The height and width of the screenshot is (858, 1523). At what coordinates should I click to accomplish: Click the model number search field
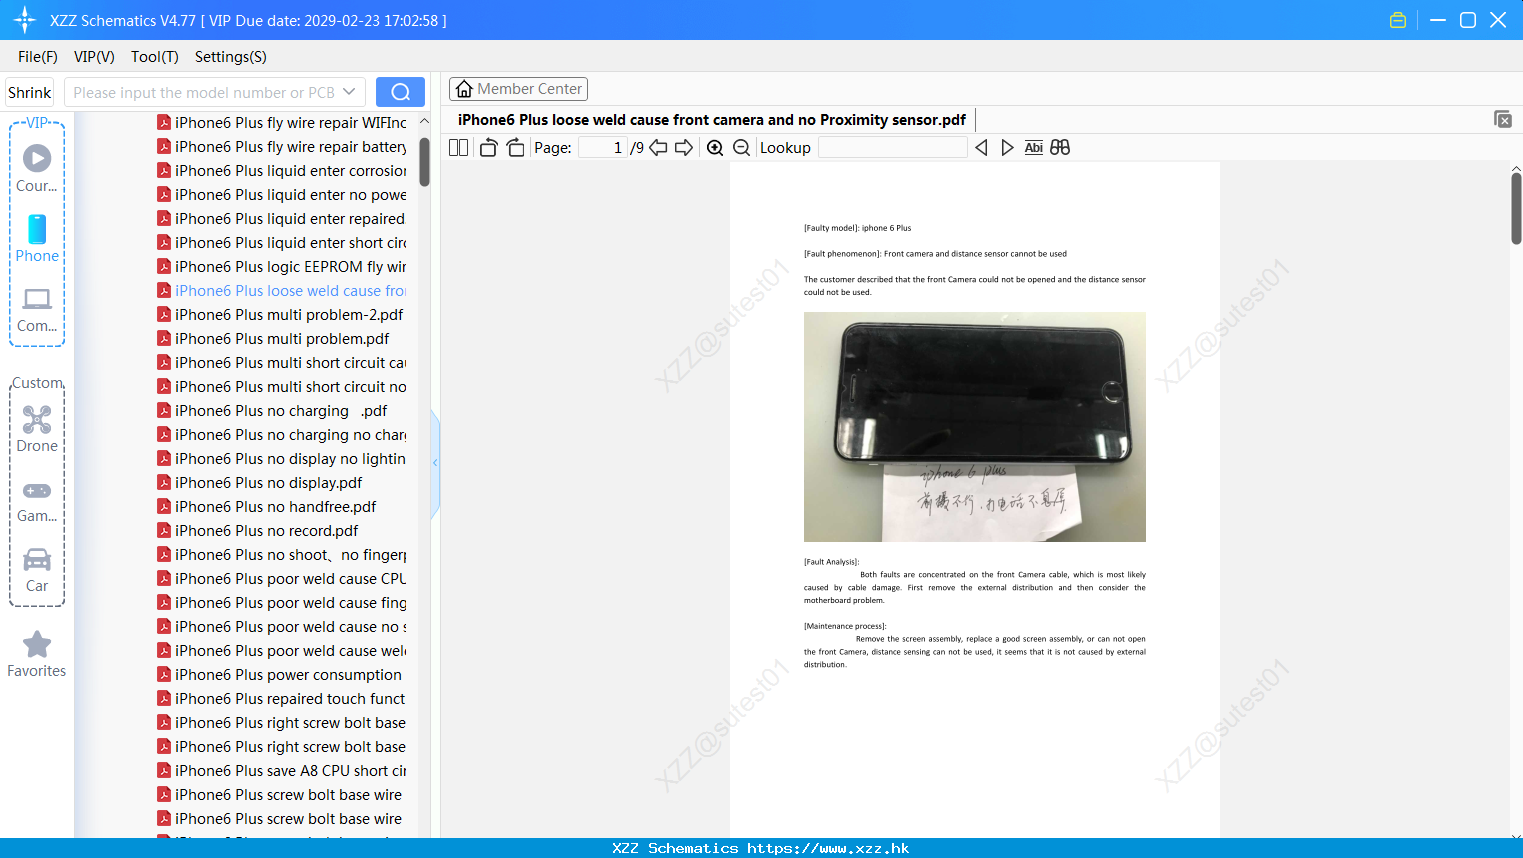[x=204, y=92]
